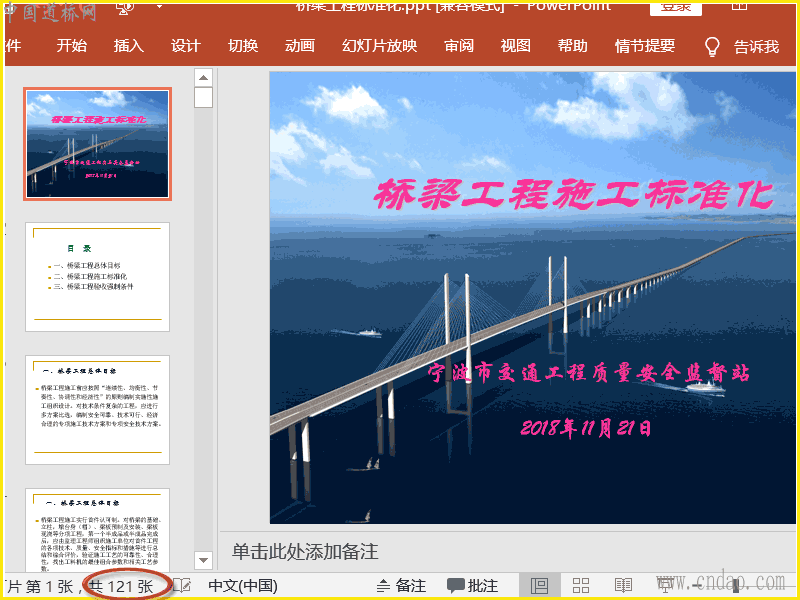
Task: Switch to the 设计 ribbon tab
Action: [x=186, y=46]
